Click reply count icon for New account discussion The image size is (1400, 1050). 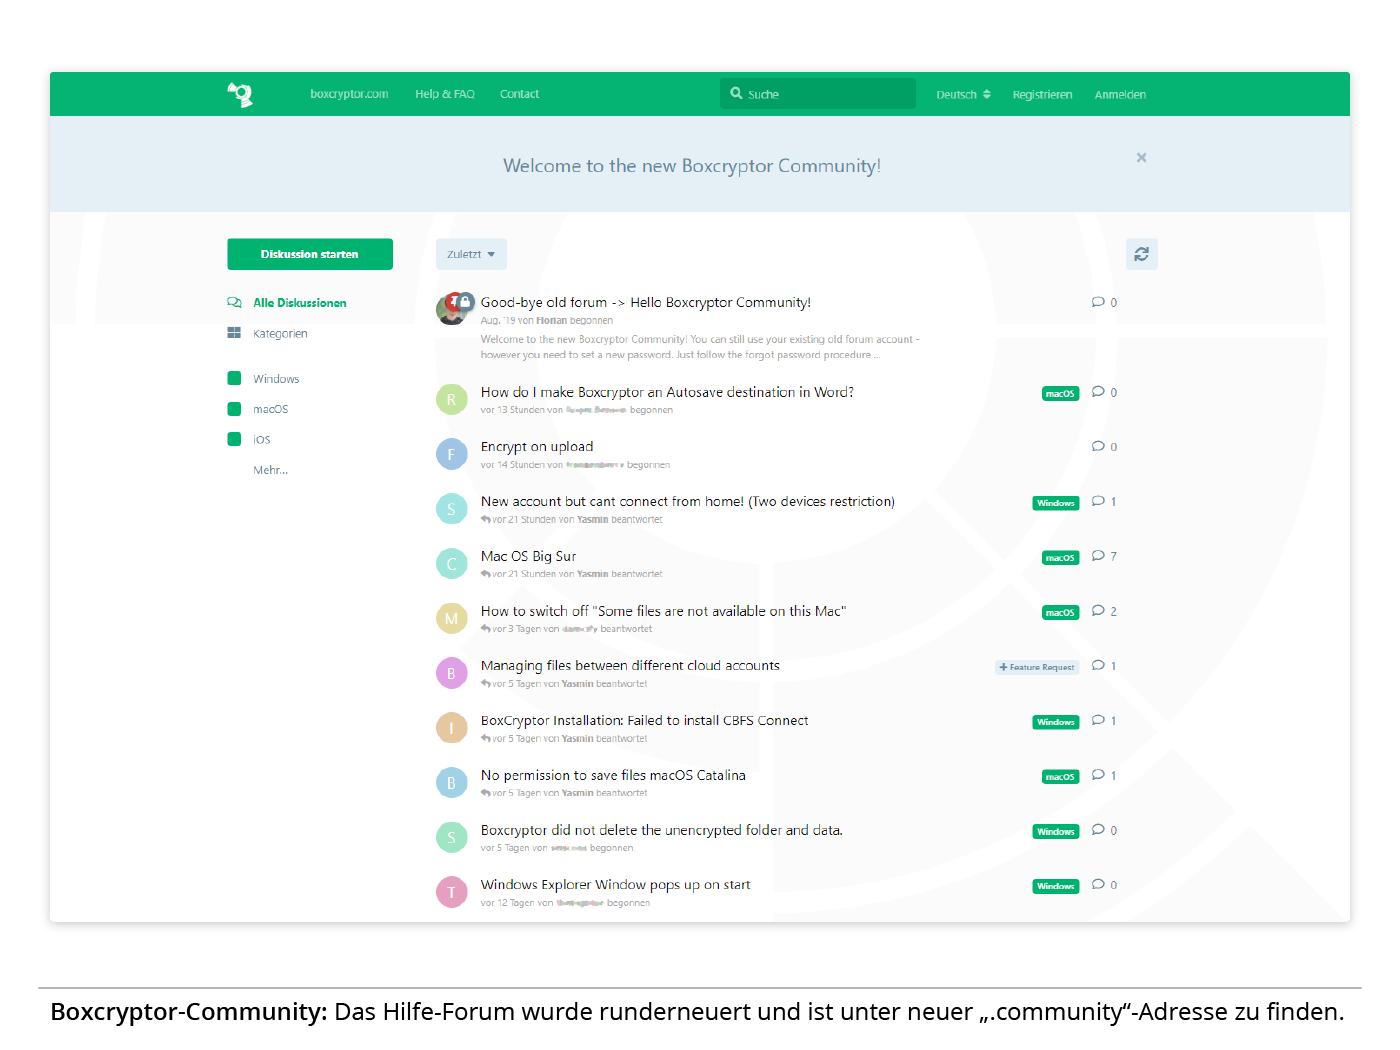[x=1098, y=501]
